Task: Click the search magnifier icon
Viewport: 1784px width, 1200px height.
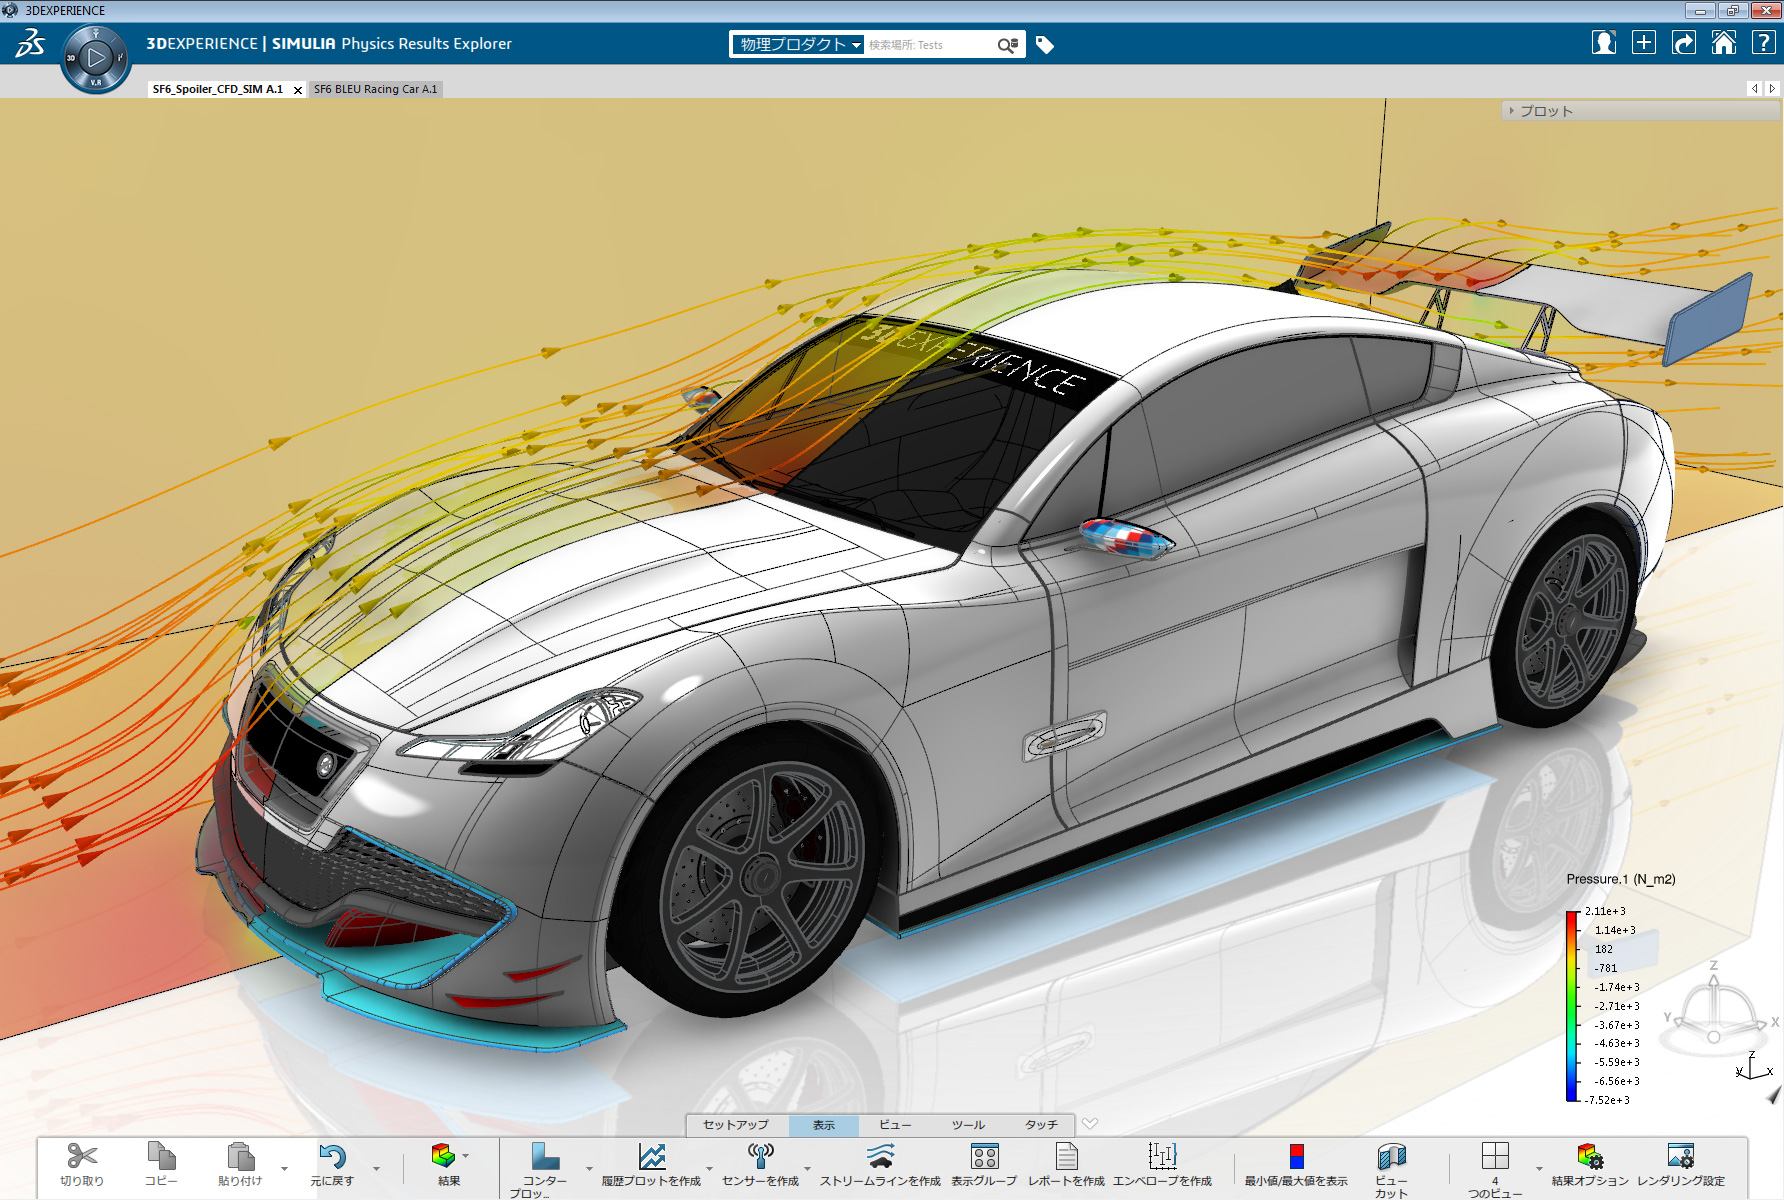Action: click(1008, 45)
